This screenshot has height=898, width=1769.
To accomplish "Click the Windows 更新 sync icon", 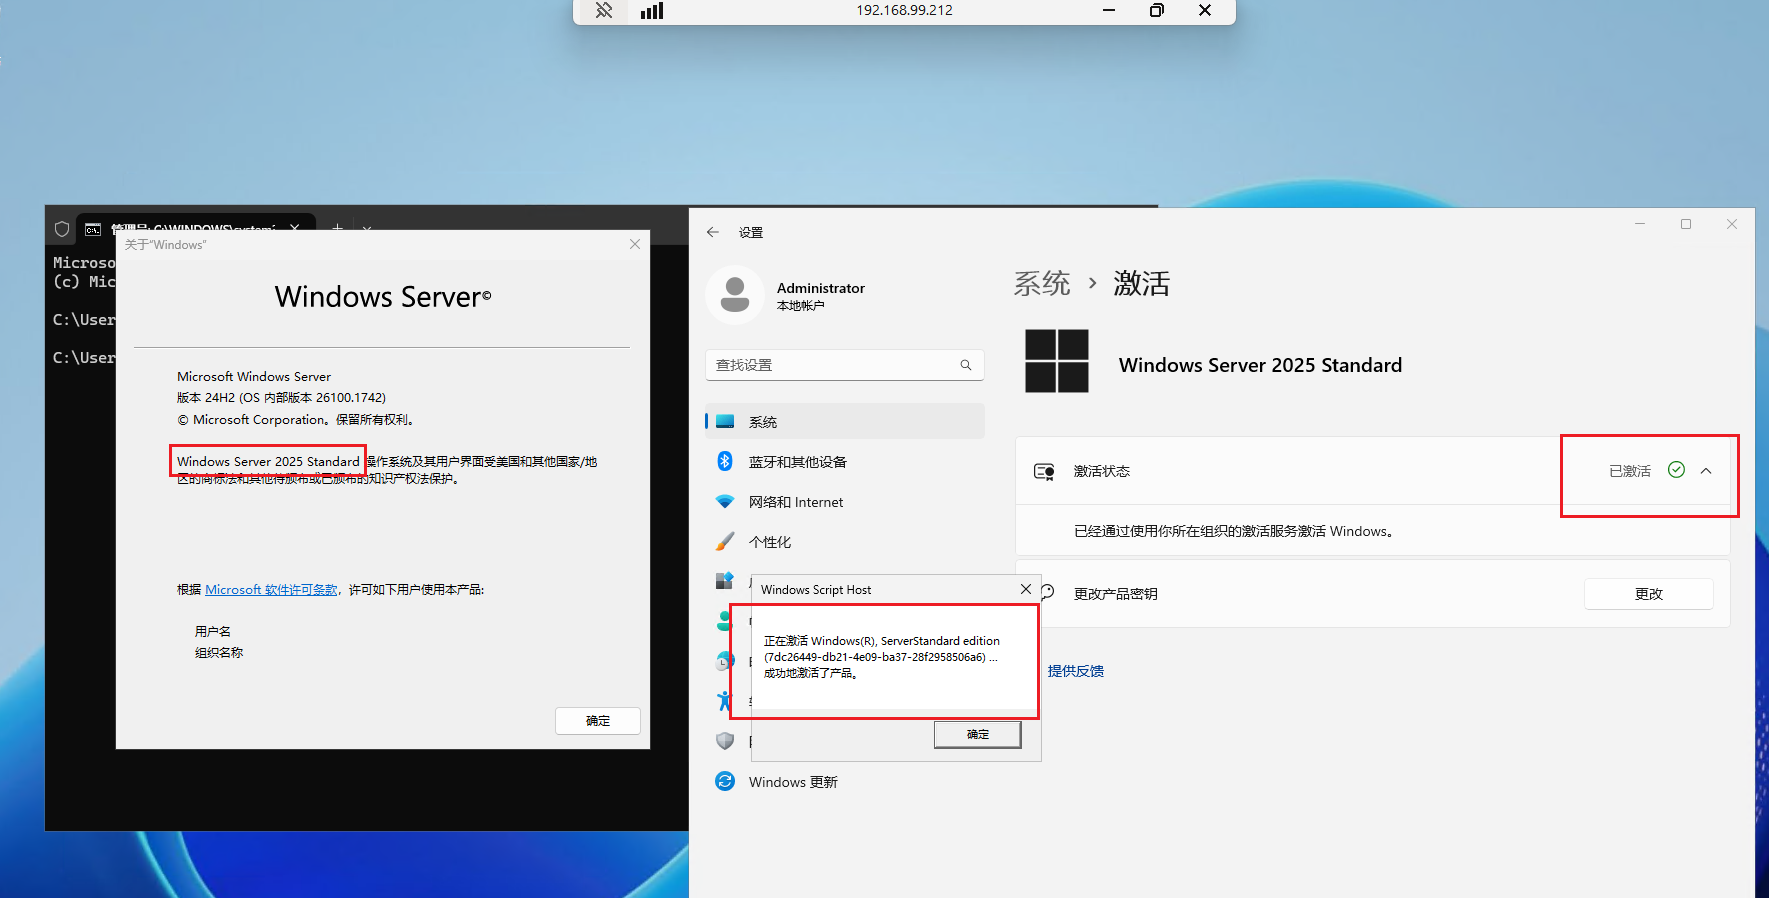I will [725, 781].
